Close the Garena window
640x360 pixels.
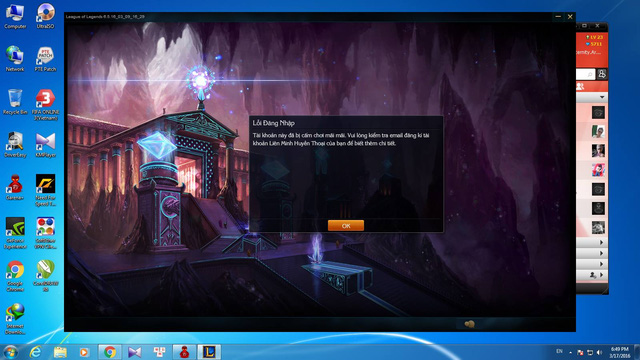pyautogui.click(x=598, y=26)
